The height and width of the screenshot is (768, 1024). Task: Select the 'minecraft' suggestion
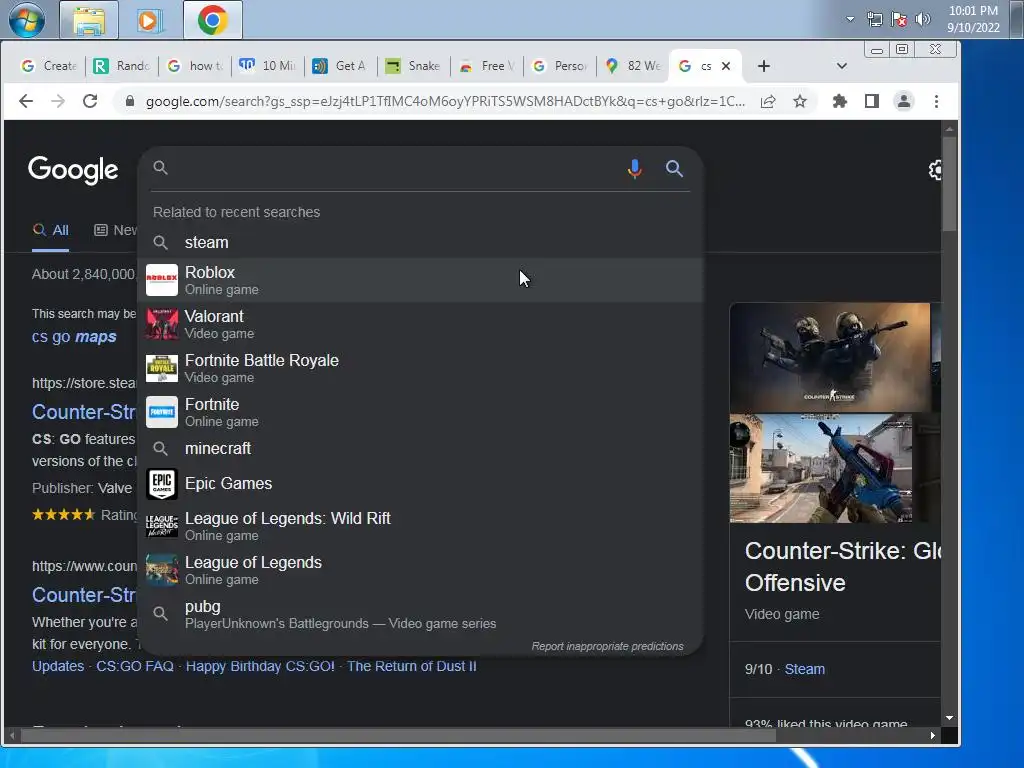coord(420,449)
